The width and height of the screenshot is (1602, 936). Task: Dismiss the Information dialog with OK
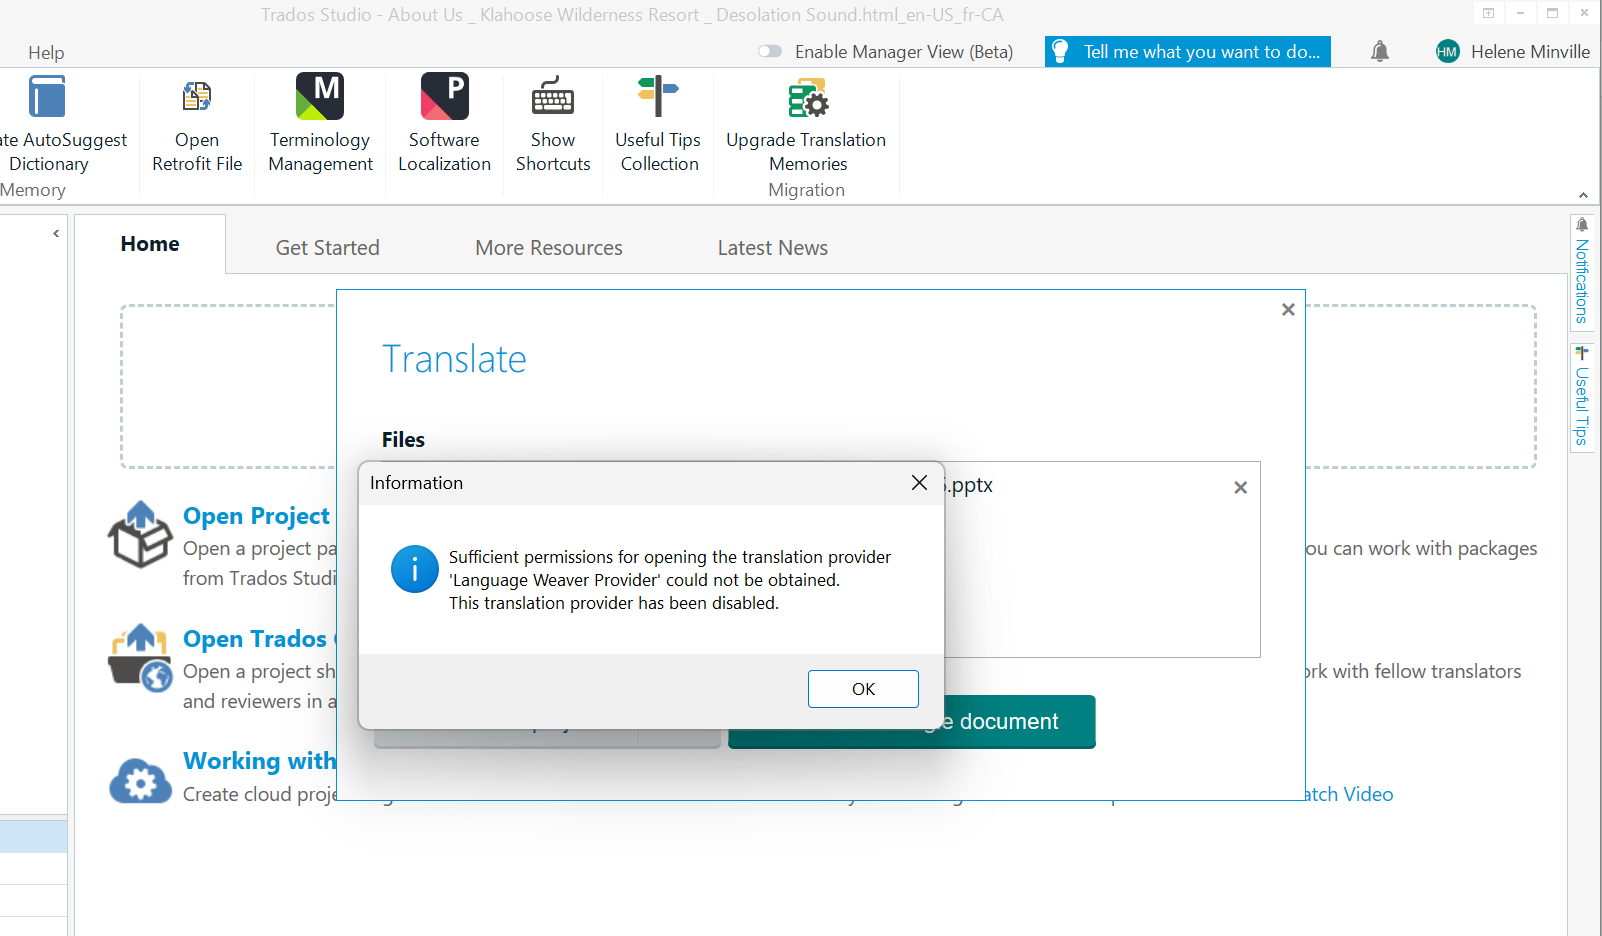point(862,688)
